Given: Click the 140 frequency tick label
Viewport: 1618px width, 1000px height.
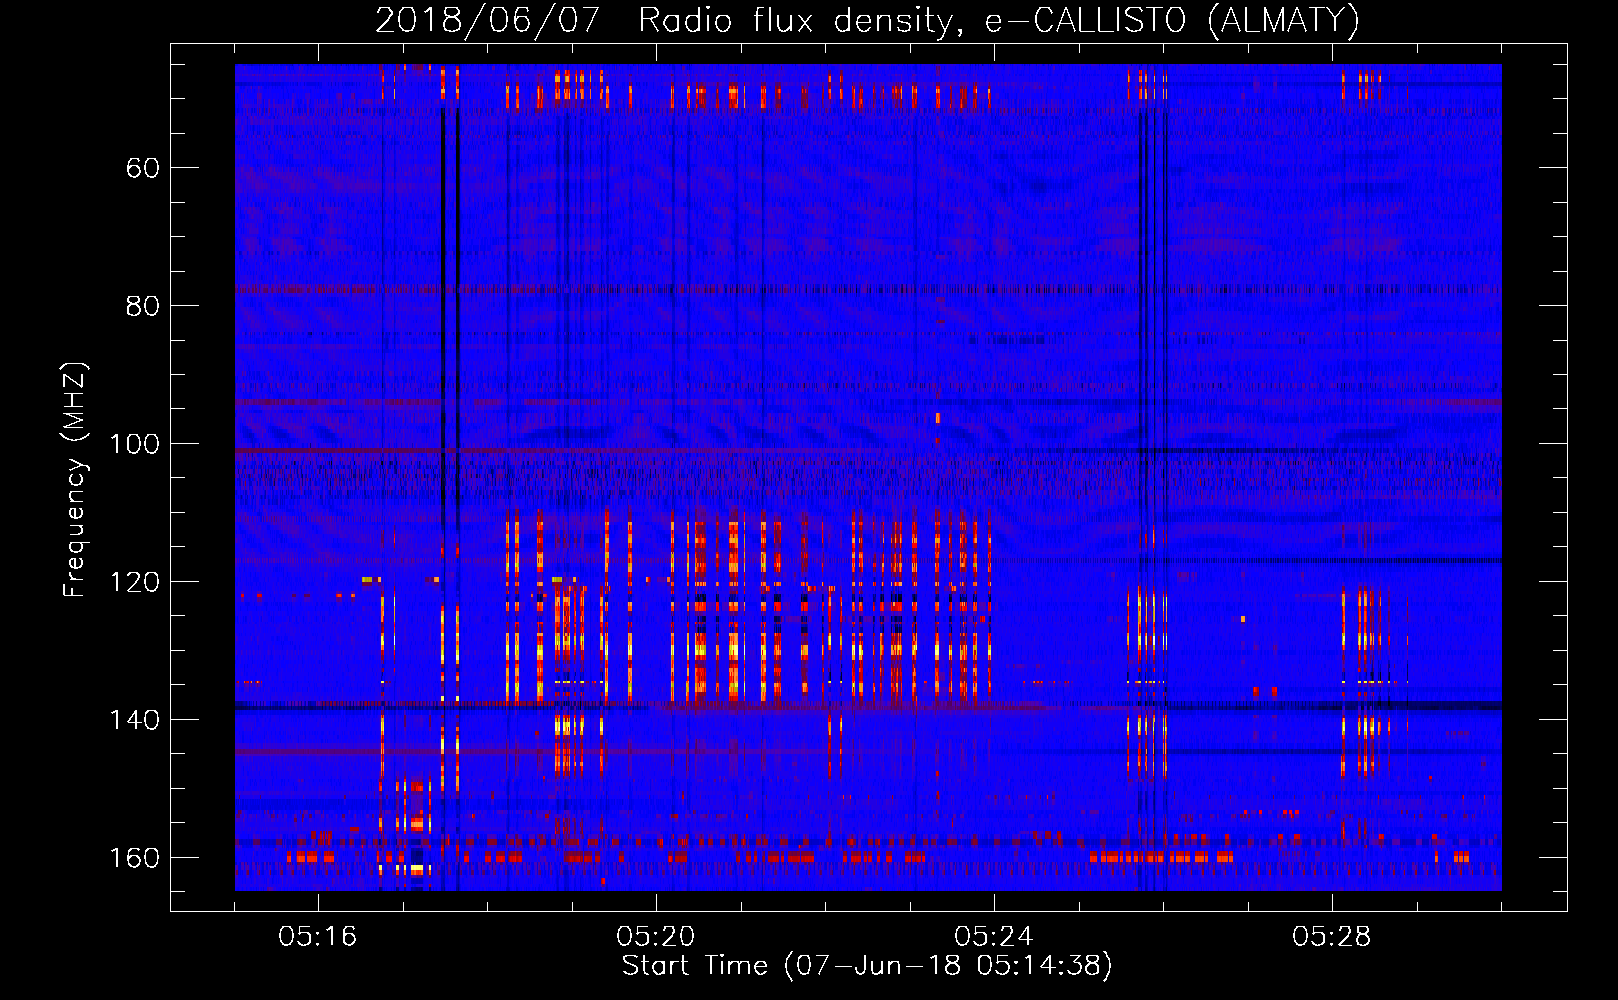Looking at the screenshot, I should (135, 720).
